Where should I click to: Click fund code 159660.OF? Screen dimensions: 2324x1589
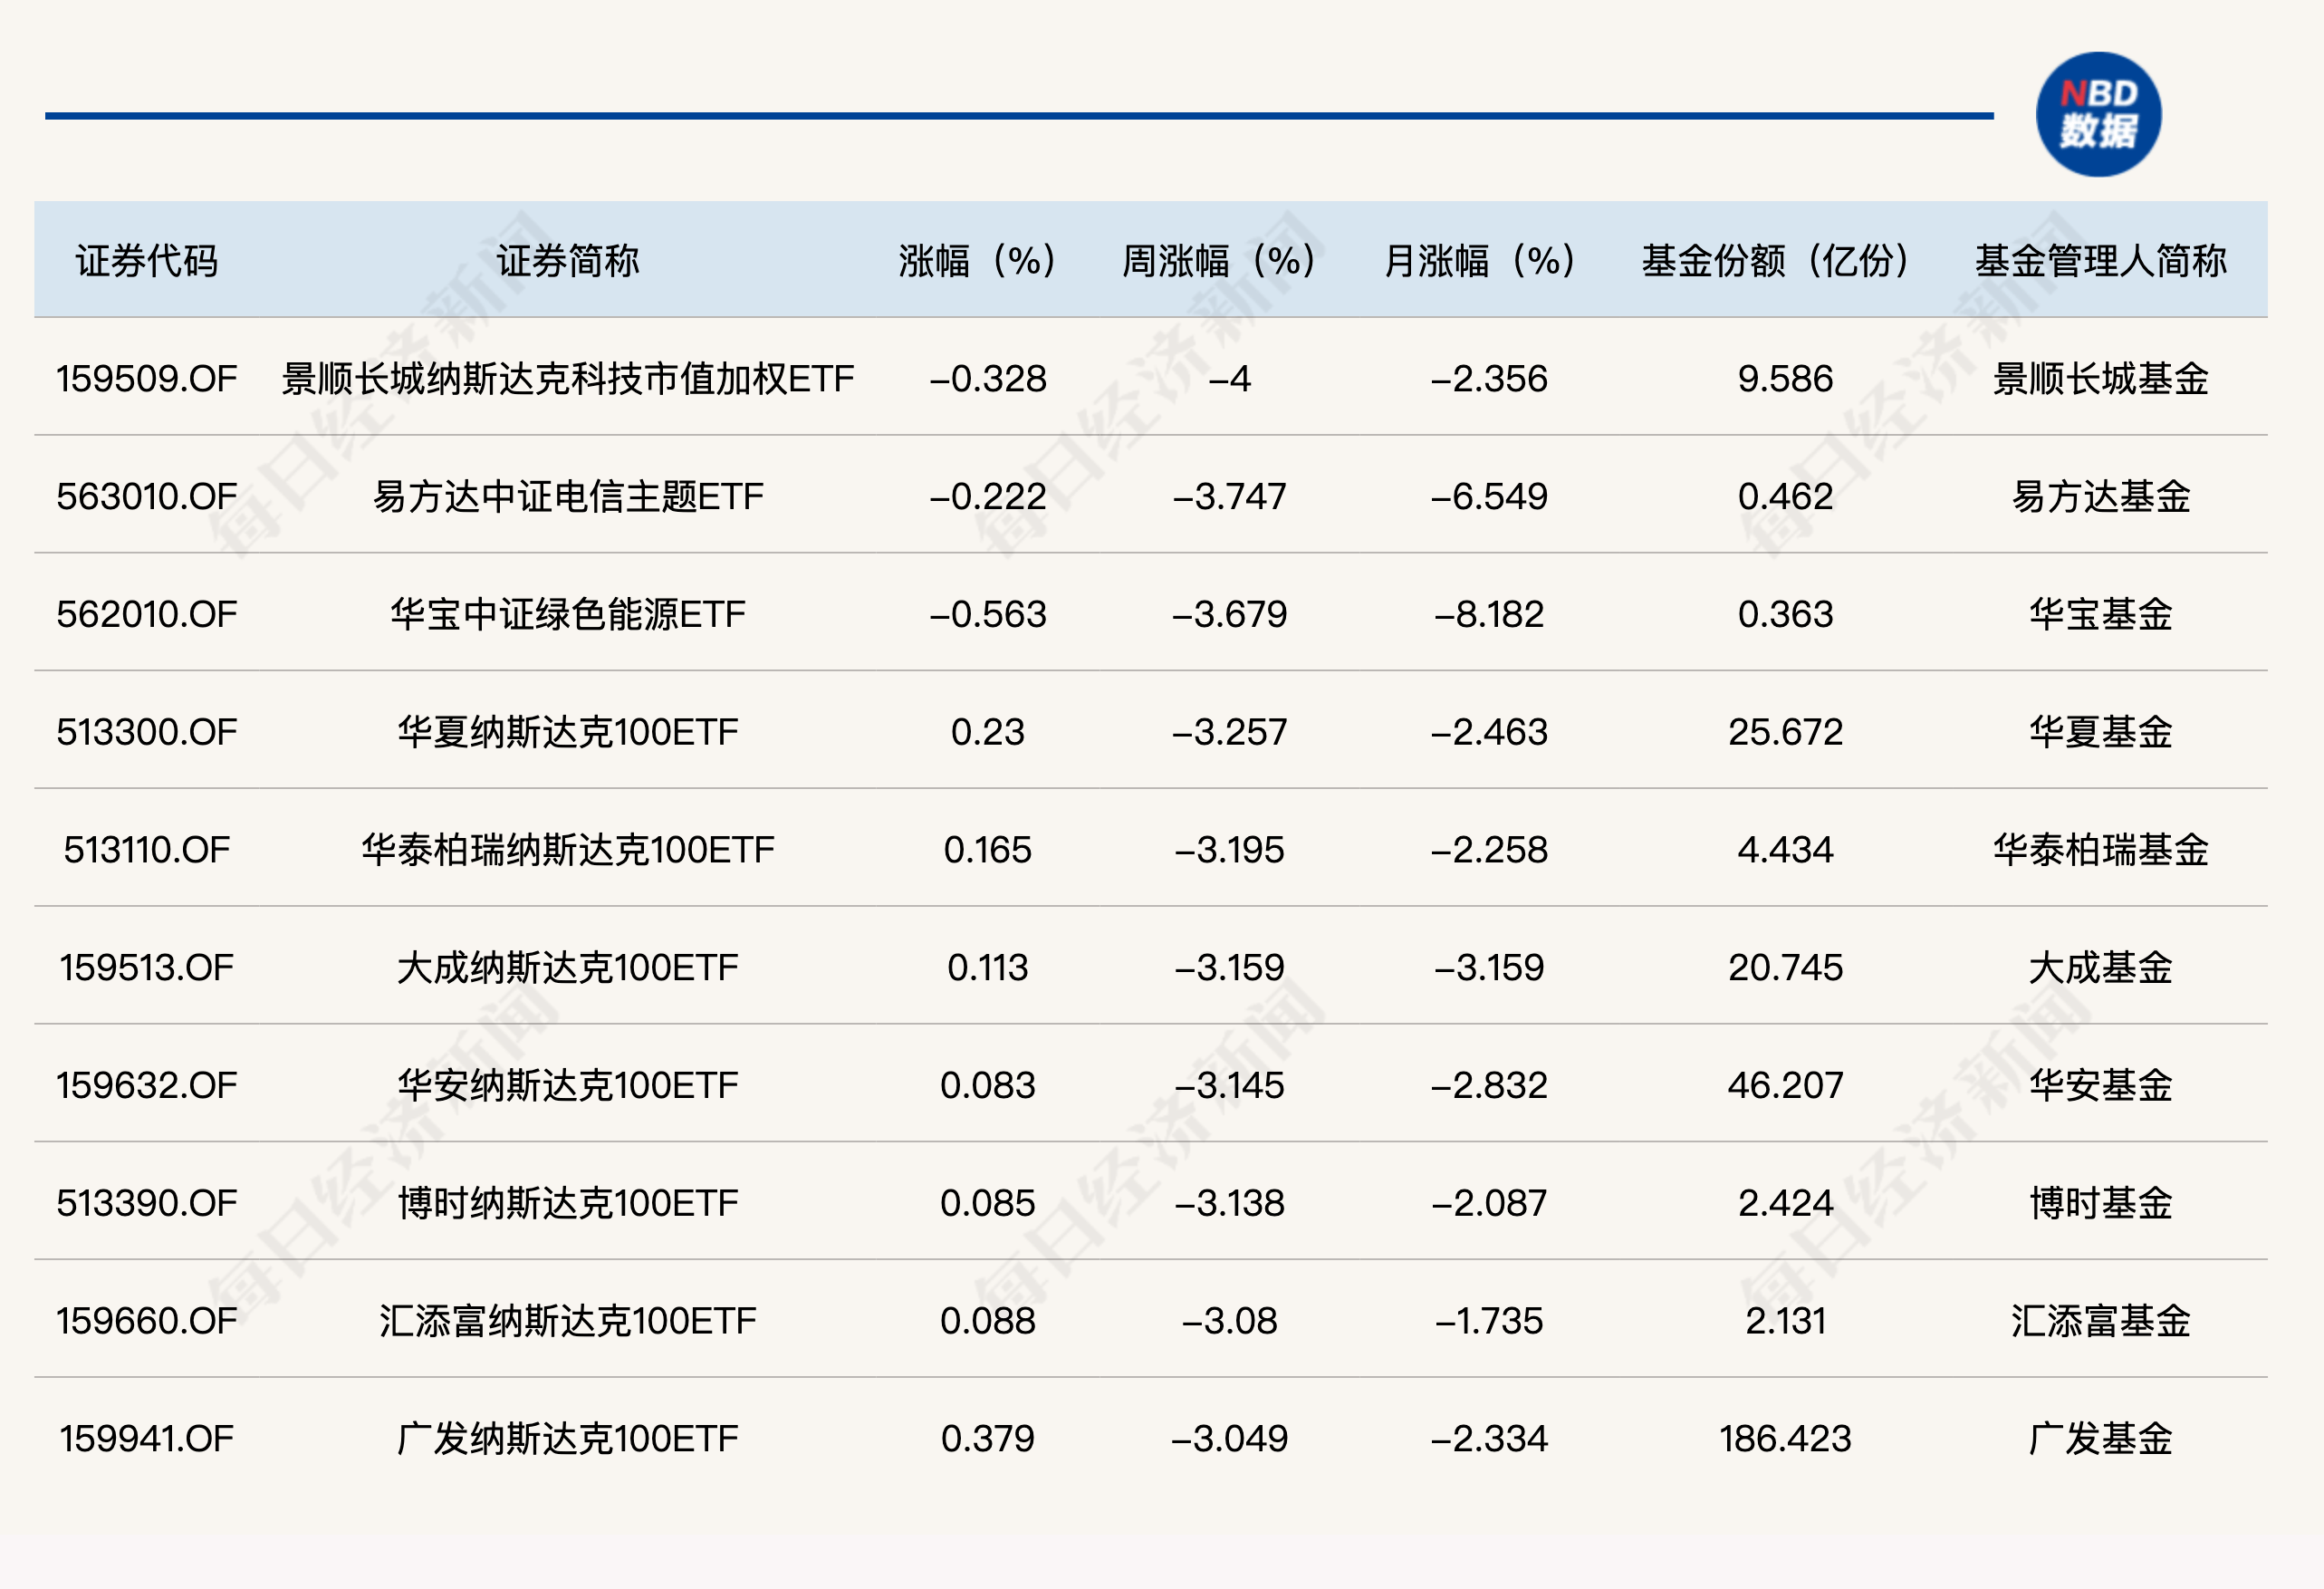(147, 1321)
